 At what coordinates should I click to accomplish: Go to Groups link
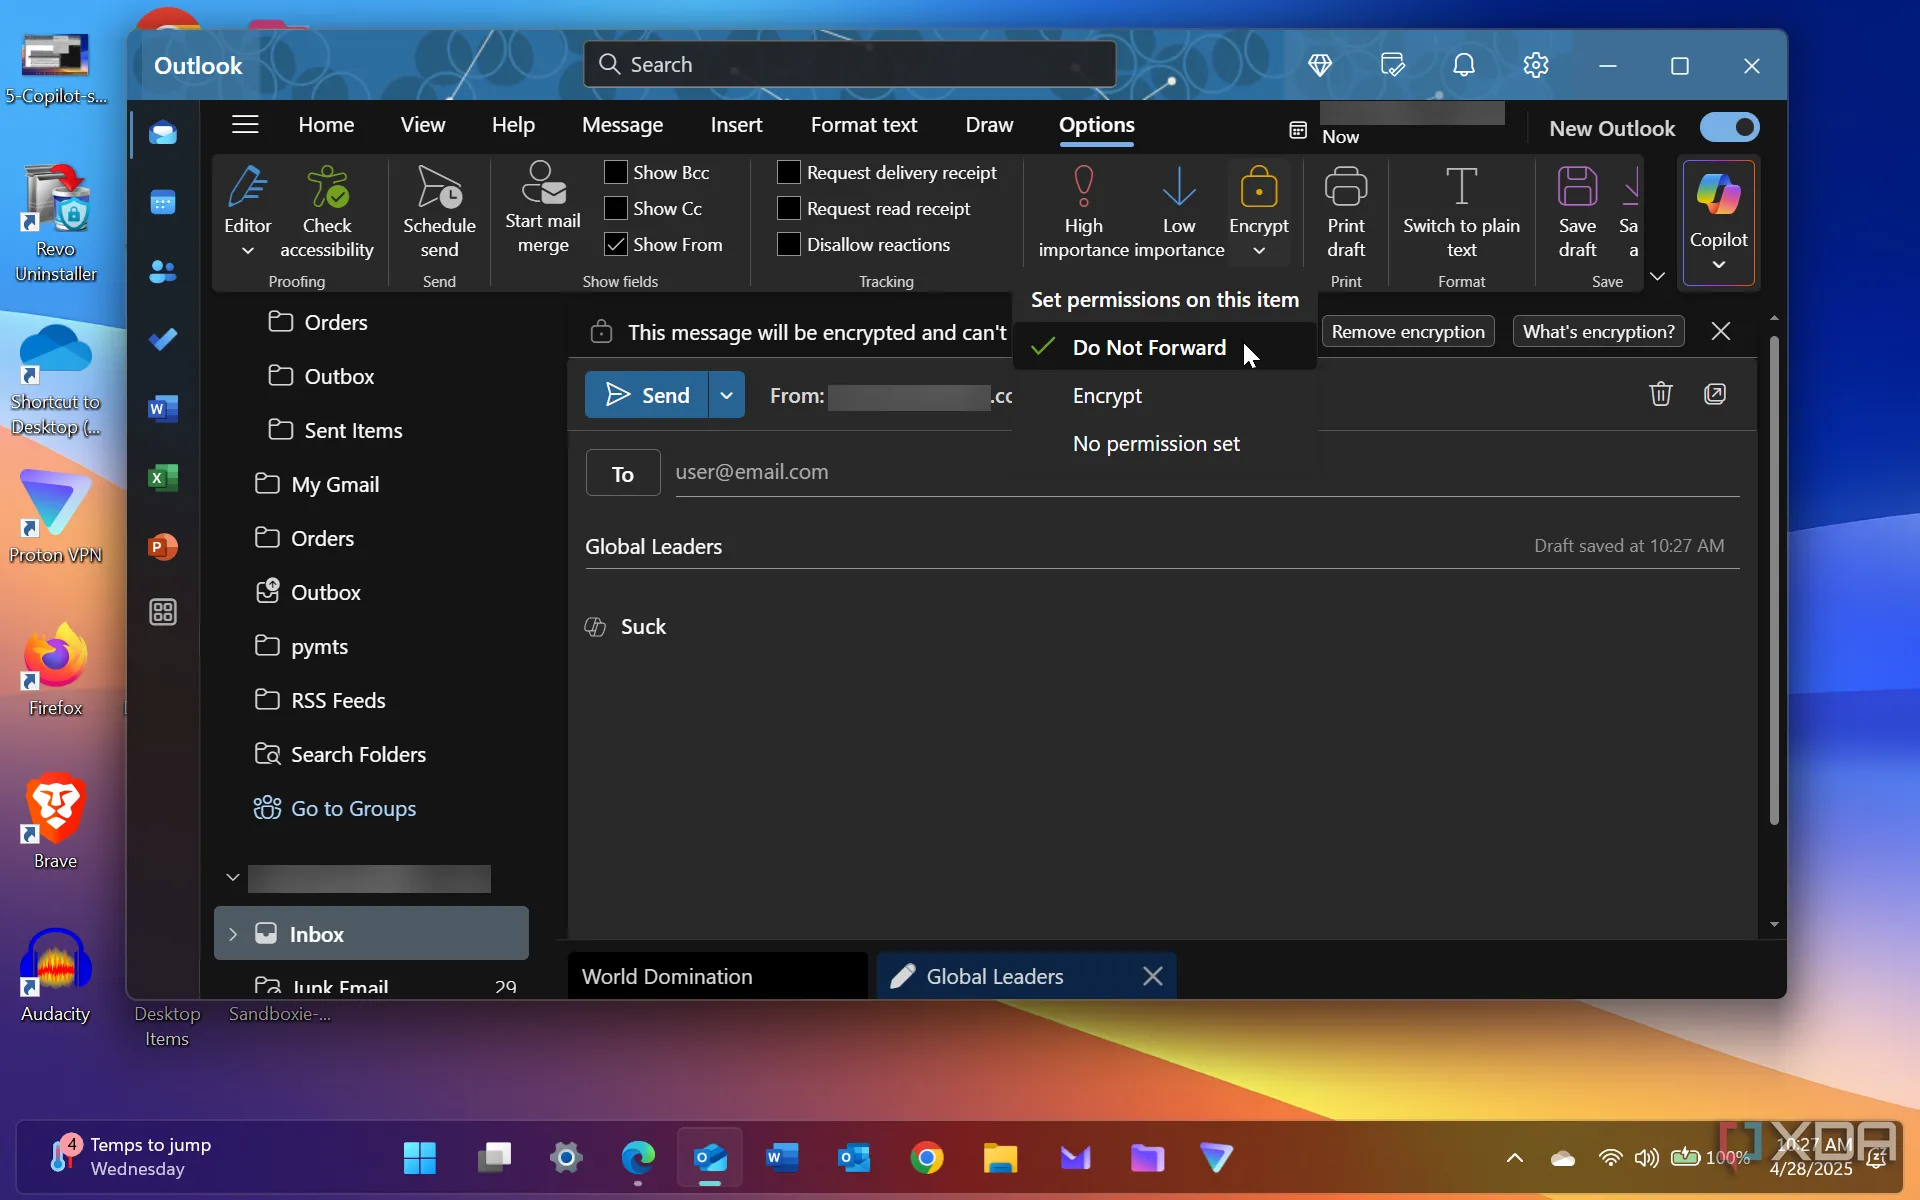(x=353, y=808)
